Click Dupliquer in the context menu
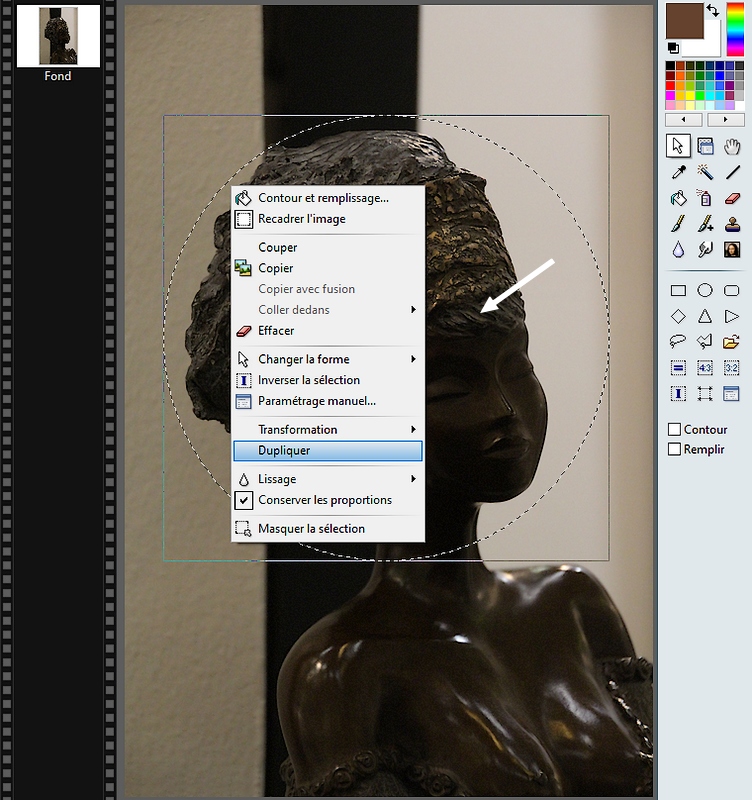The width and height of the screenshot is (752, 800). pos(328,451)
